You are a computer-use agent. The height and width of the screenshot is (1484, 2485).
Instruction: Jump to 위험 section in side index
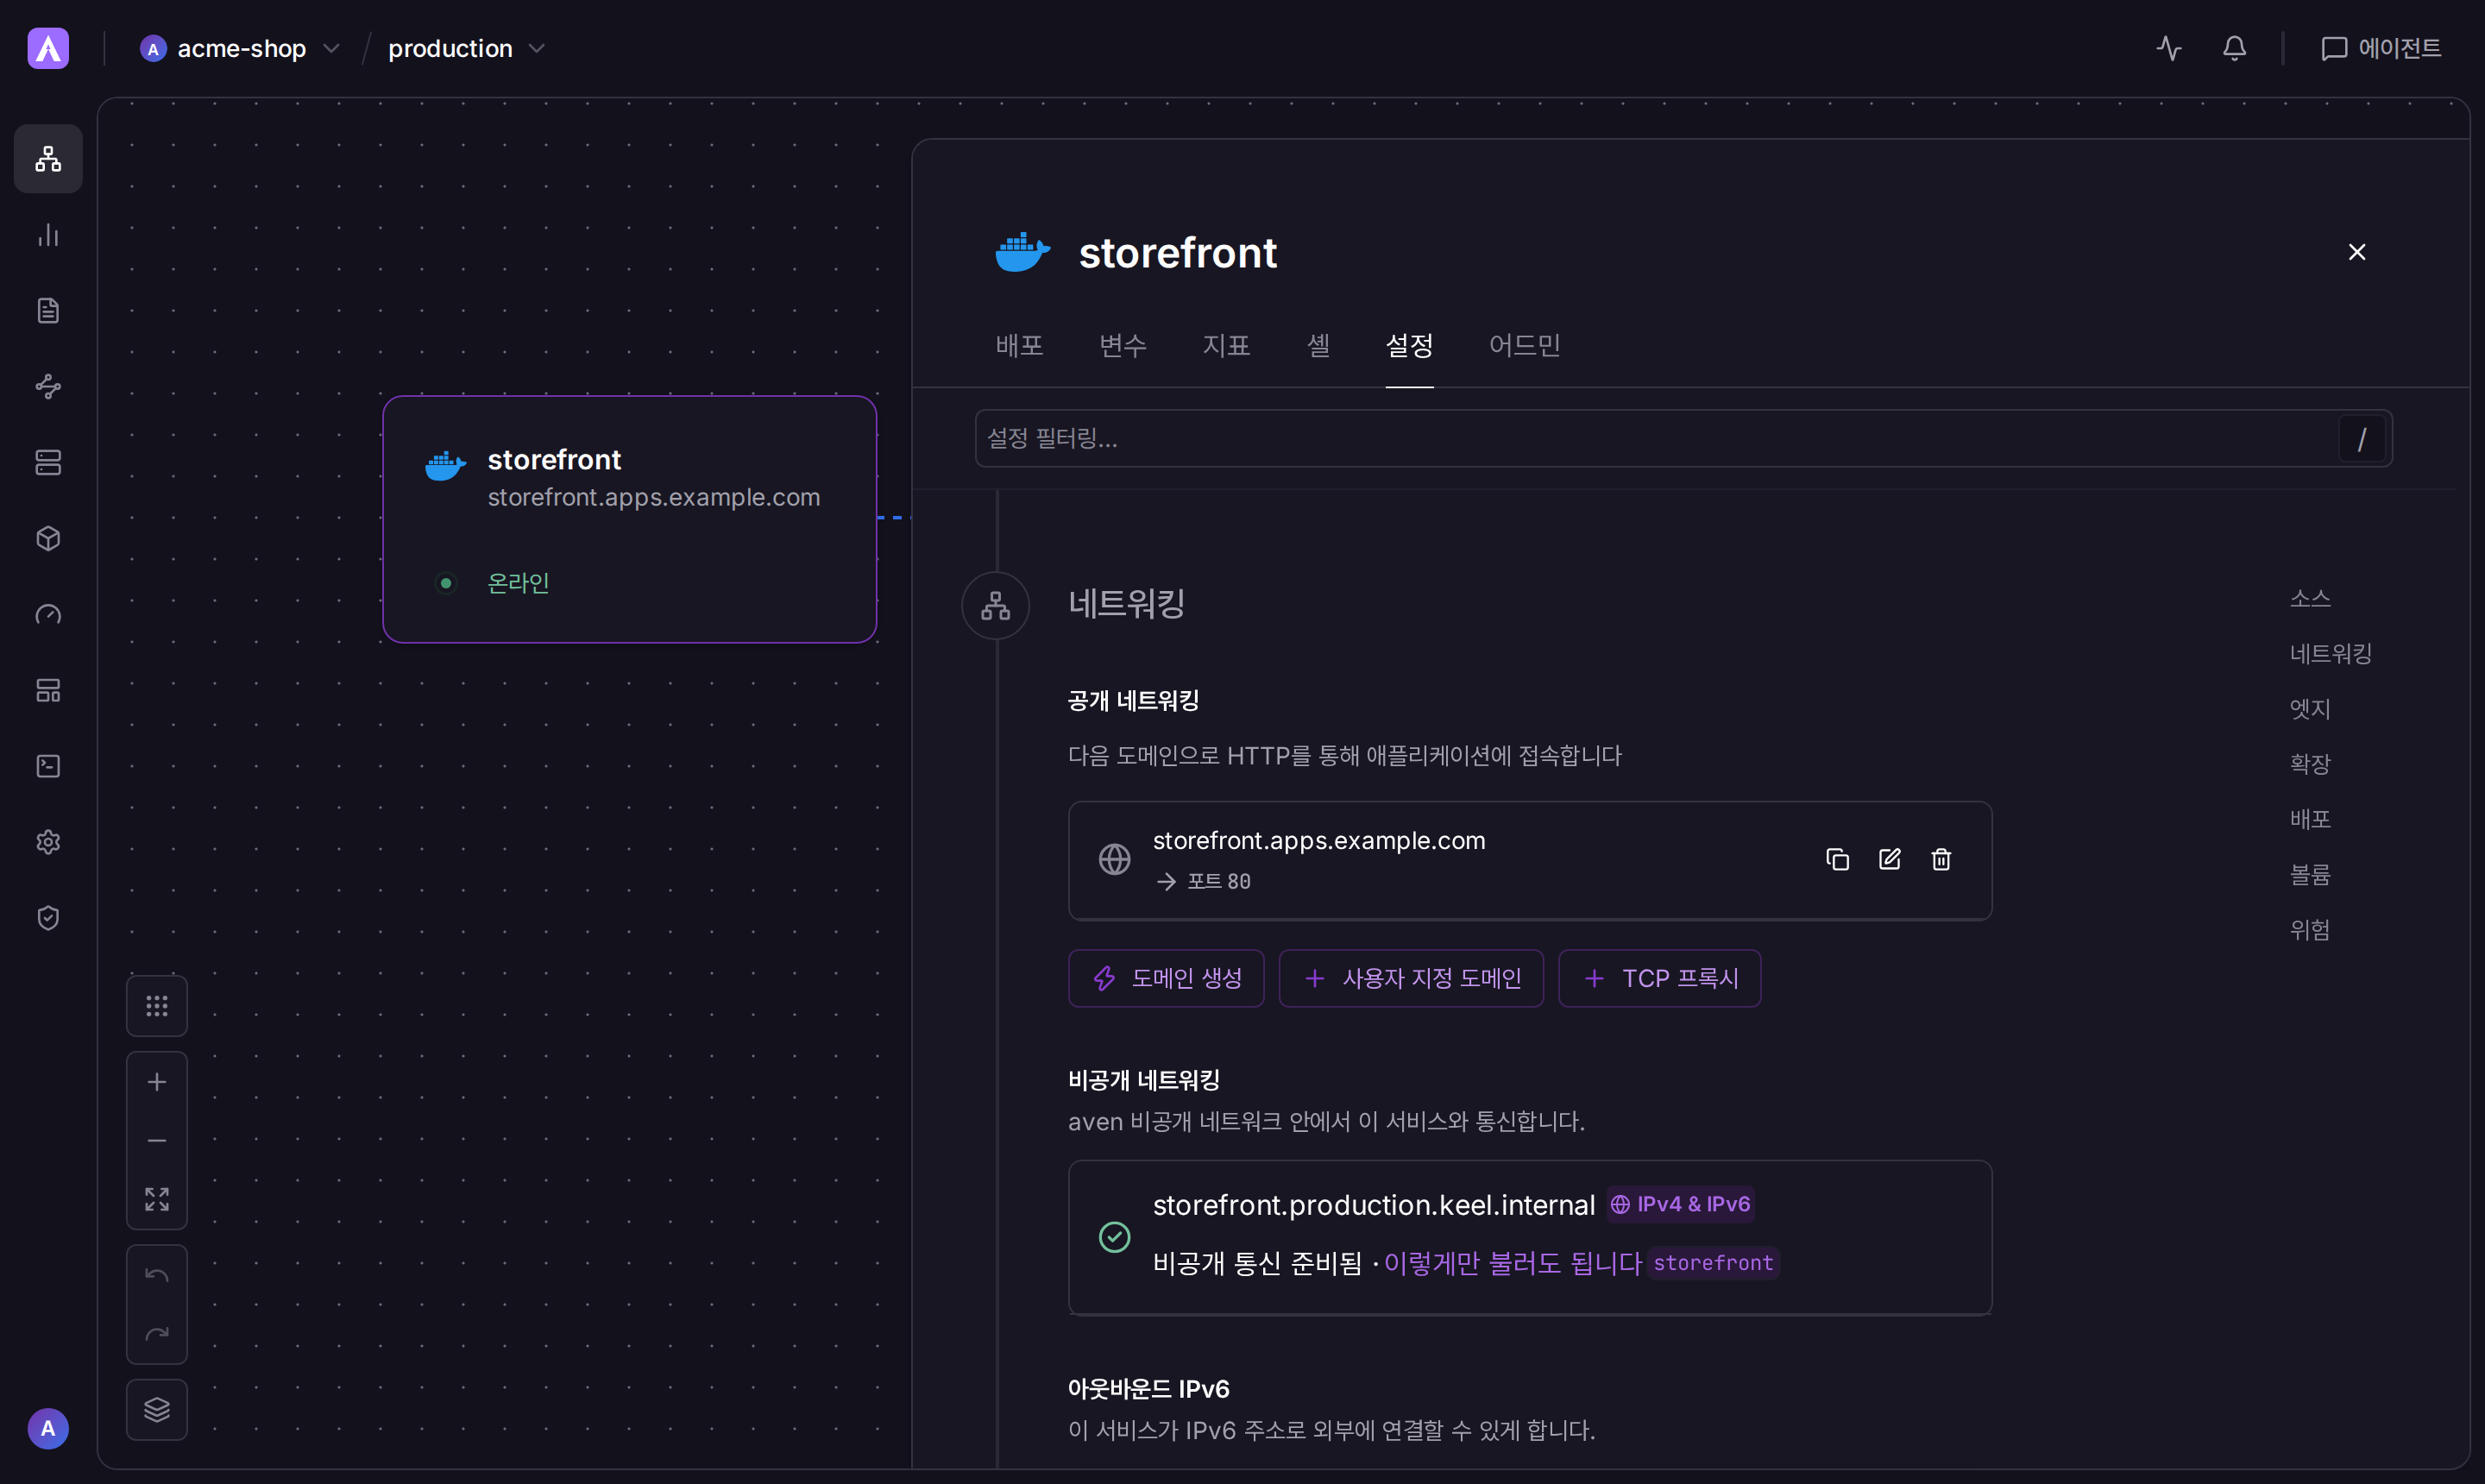point(2310,929)
